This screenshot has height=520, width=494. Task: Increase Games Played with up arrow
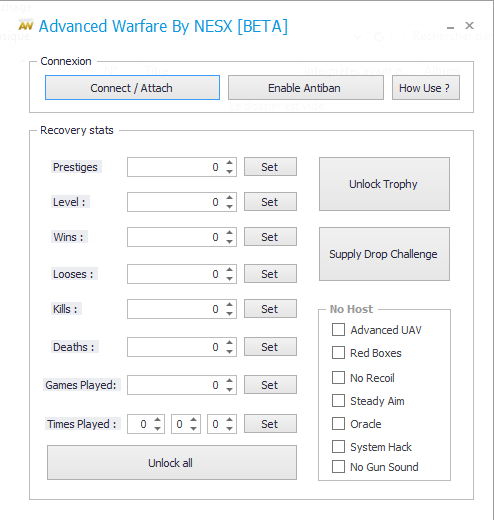(x=229, y=380)
